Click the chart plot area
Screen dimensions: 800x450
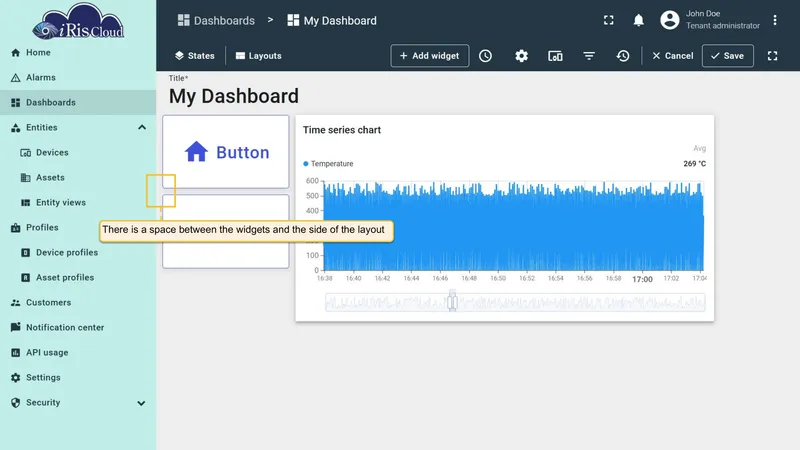(x=513, y=226)
